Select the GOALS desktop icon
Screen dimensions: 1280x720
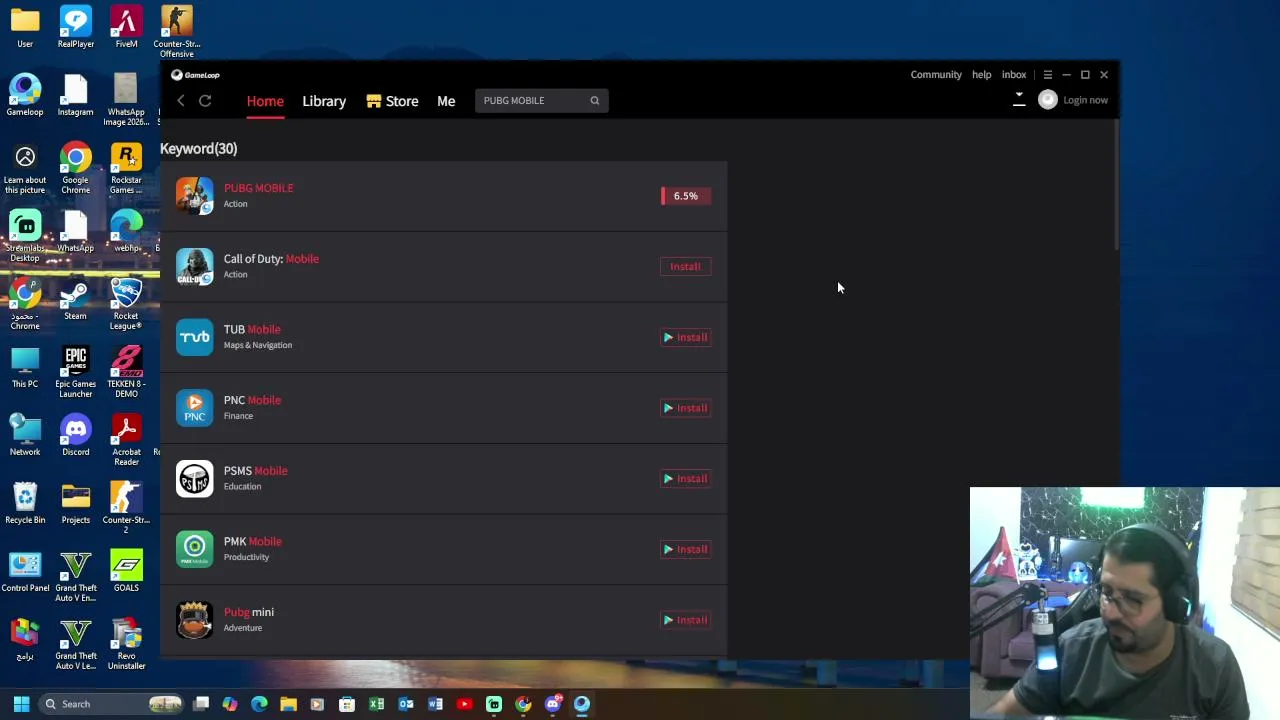point(126,572)
